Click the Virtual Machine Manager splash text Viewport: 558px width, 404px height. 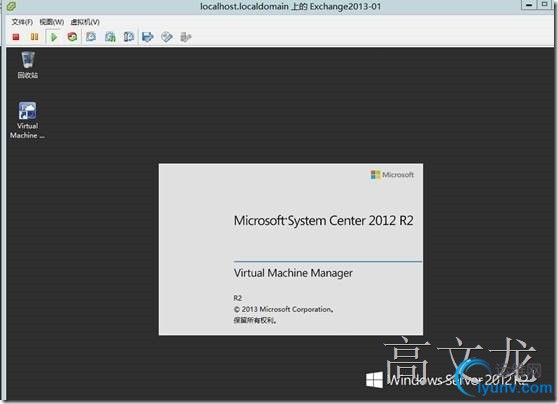pos(293,273)
